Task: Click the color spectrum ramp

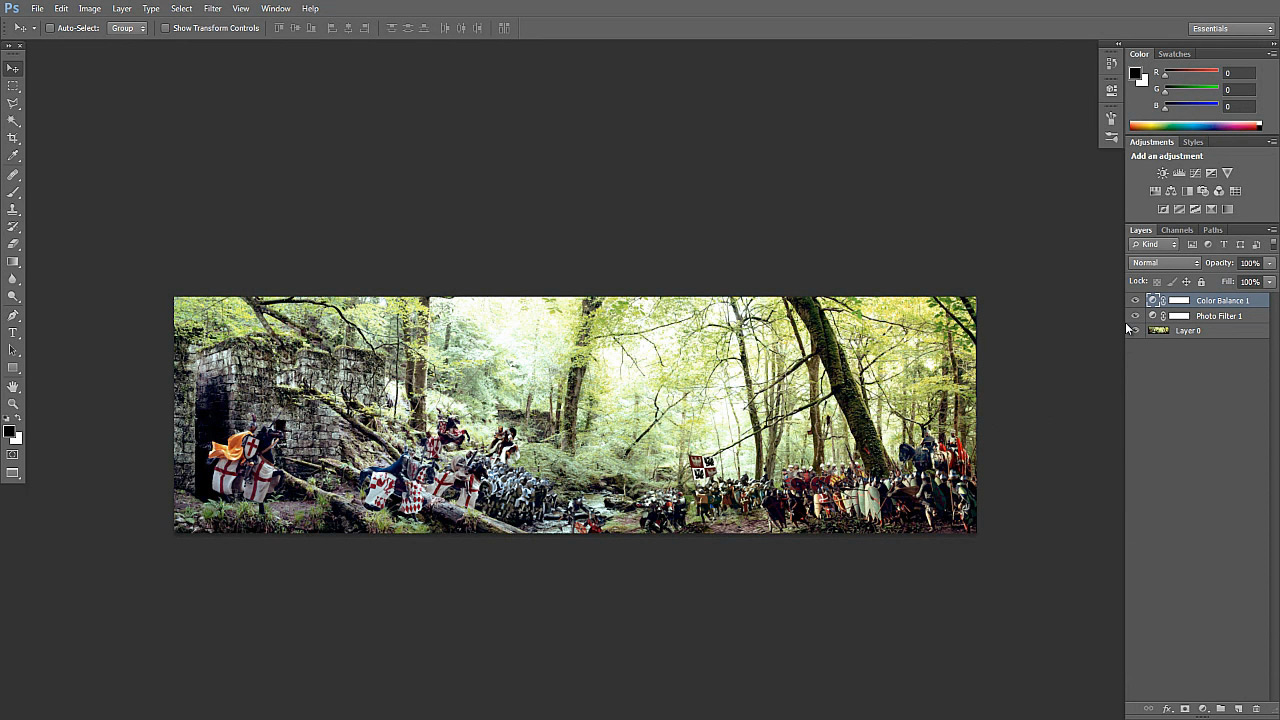Action: coord(1195,125)
